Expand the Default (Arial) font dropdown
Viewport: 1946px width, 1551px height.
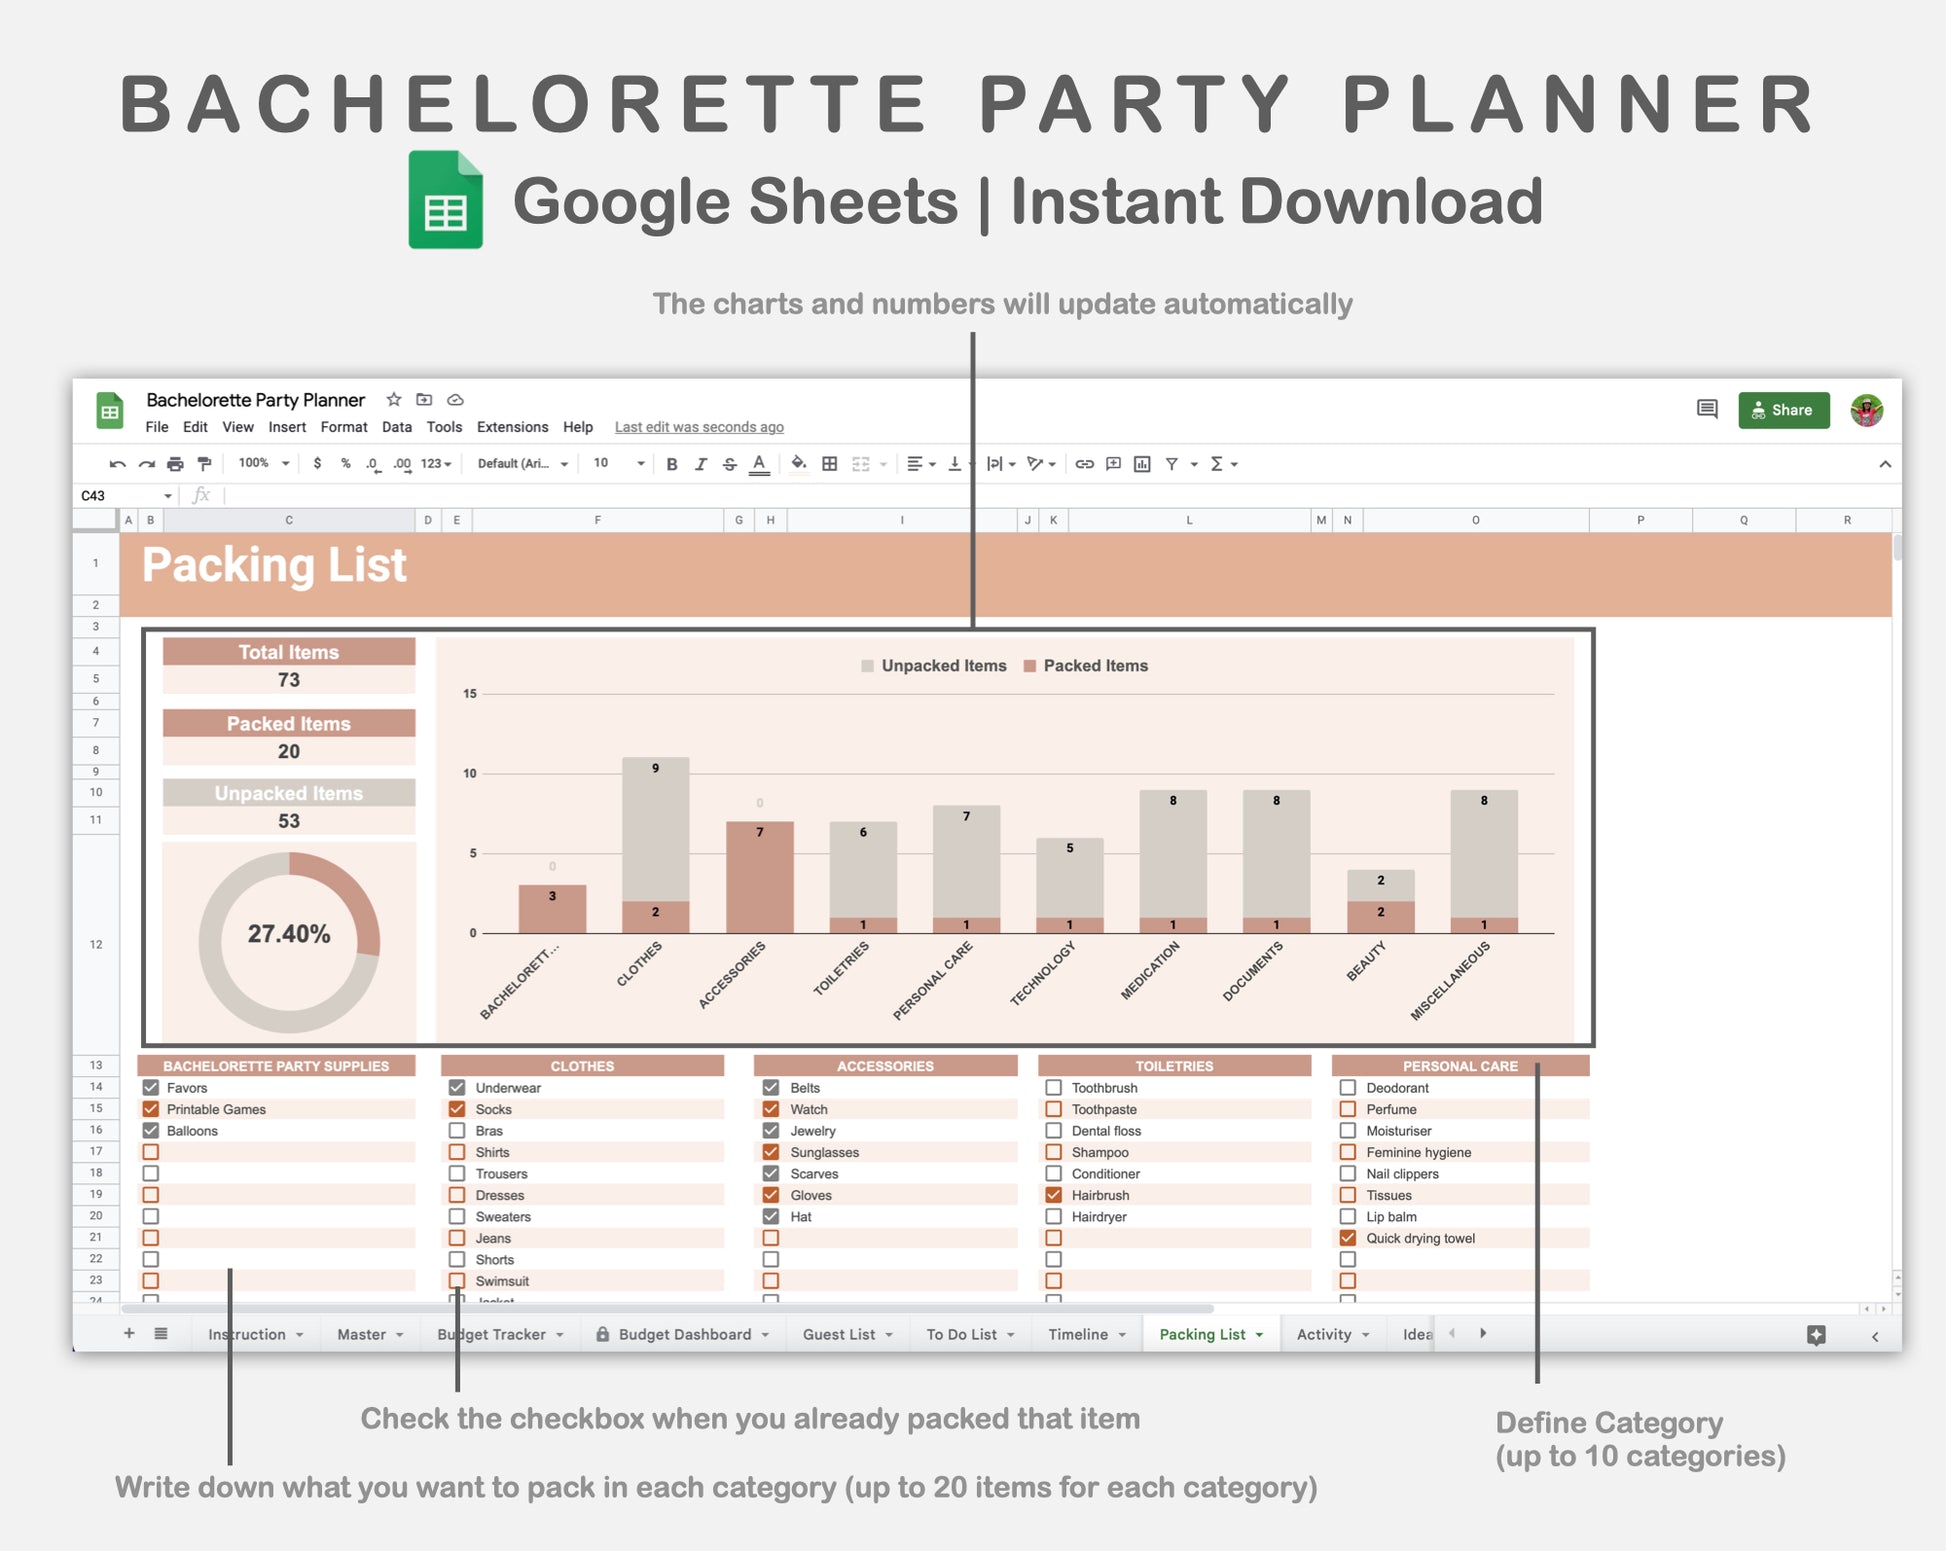(522, 464)
